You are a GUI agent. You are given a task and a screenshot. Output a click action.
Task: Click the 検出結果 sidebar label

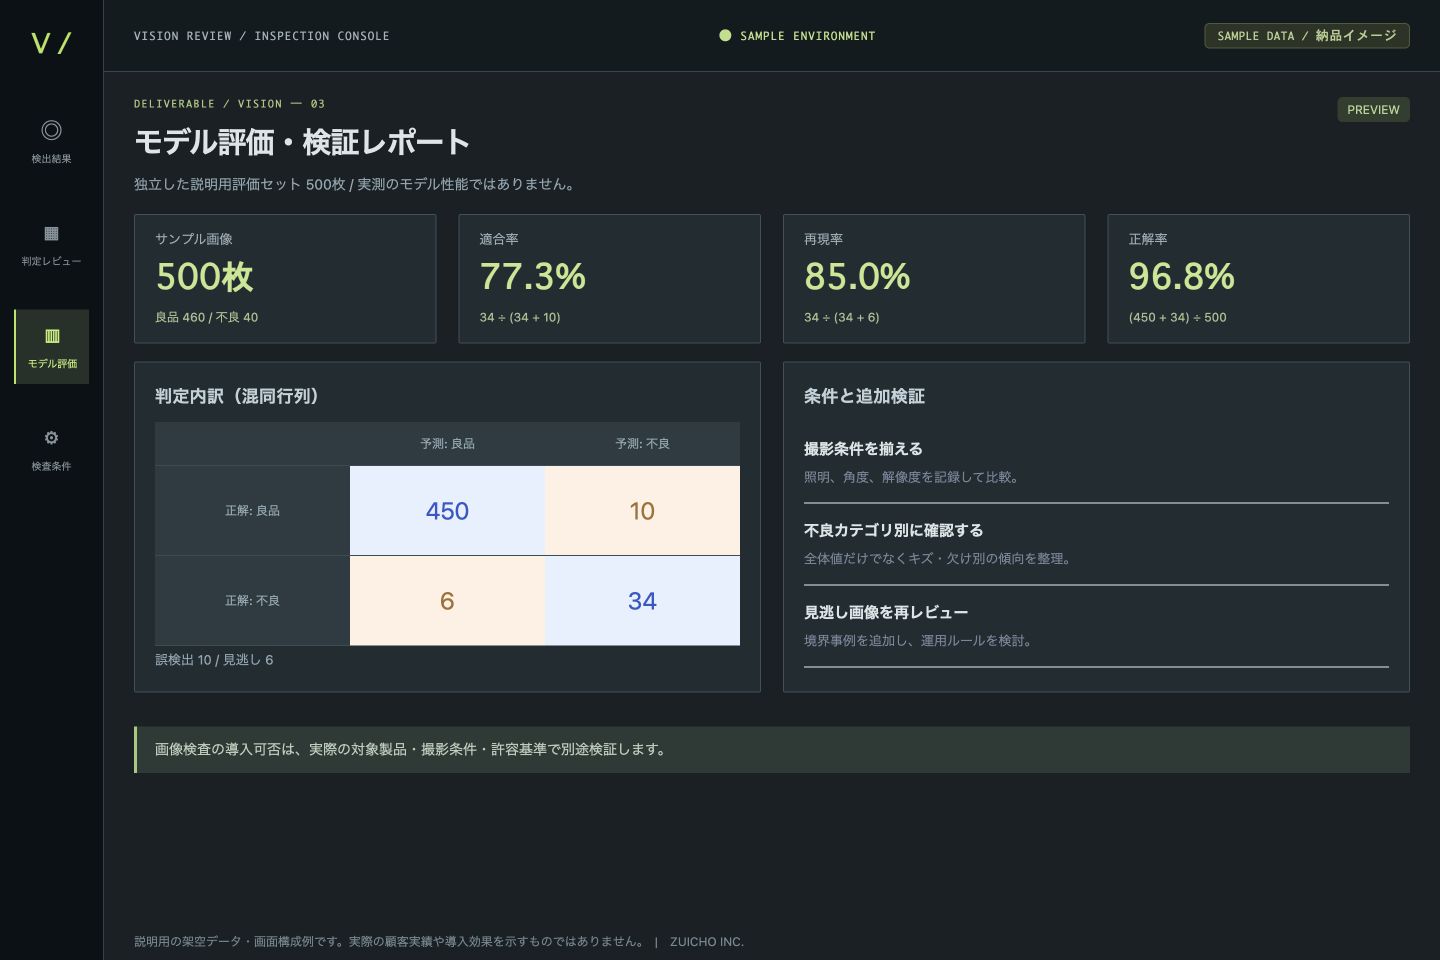pos(51,159)
